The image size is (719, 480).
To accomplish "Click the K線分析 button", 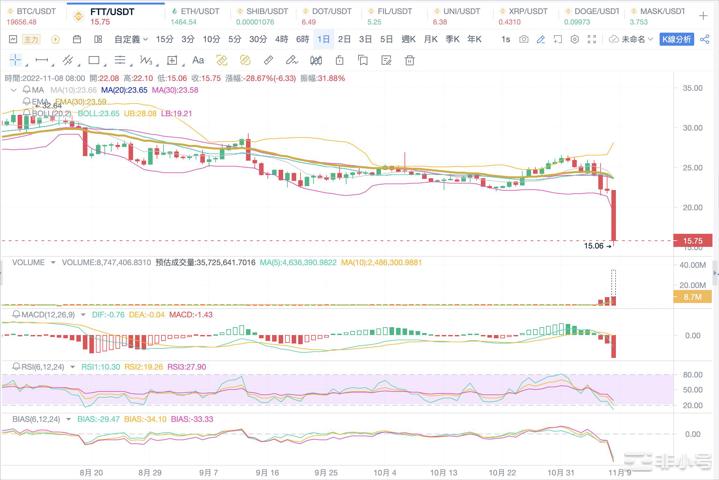I will pyautogui.click(x=676, y=39).
